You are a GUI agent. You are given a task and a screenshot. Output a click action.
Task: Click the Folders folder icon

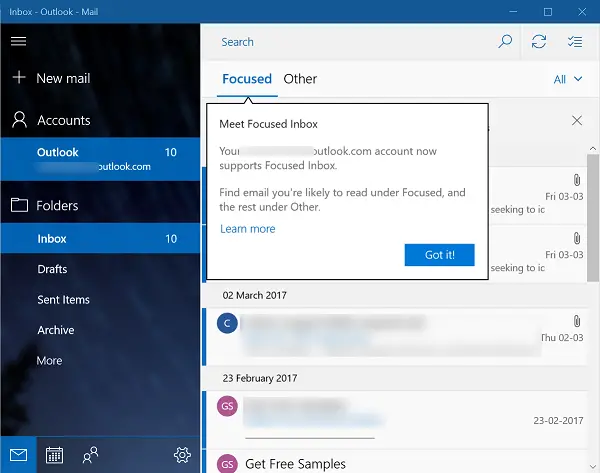point(19,205)
